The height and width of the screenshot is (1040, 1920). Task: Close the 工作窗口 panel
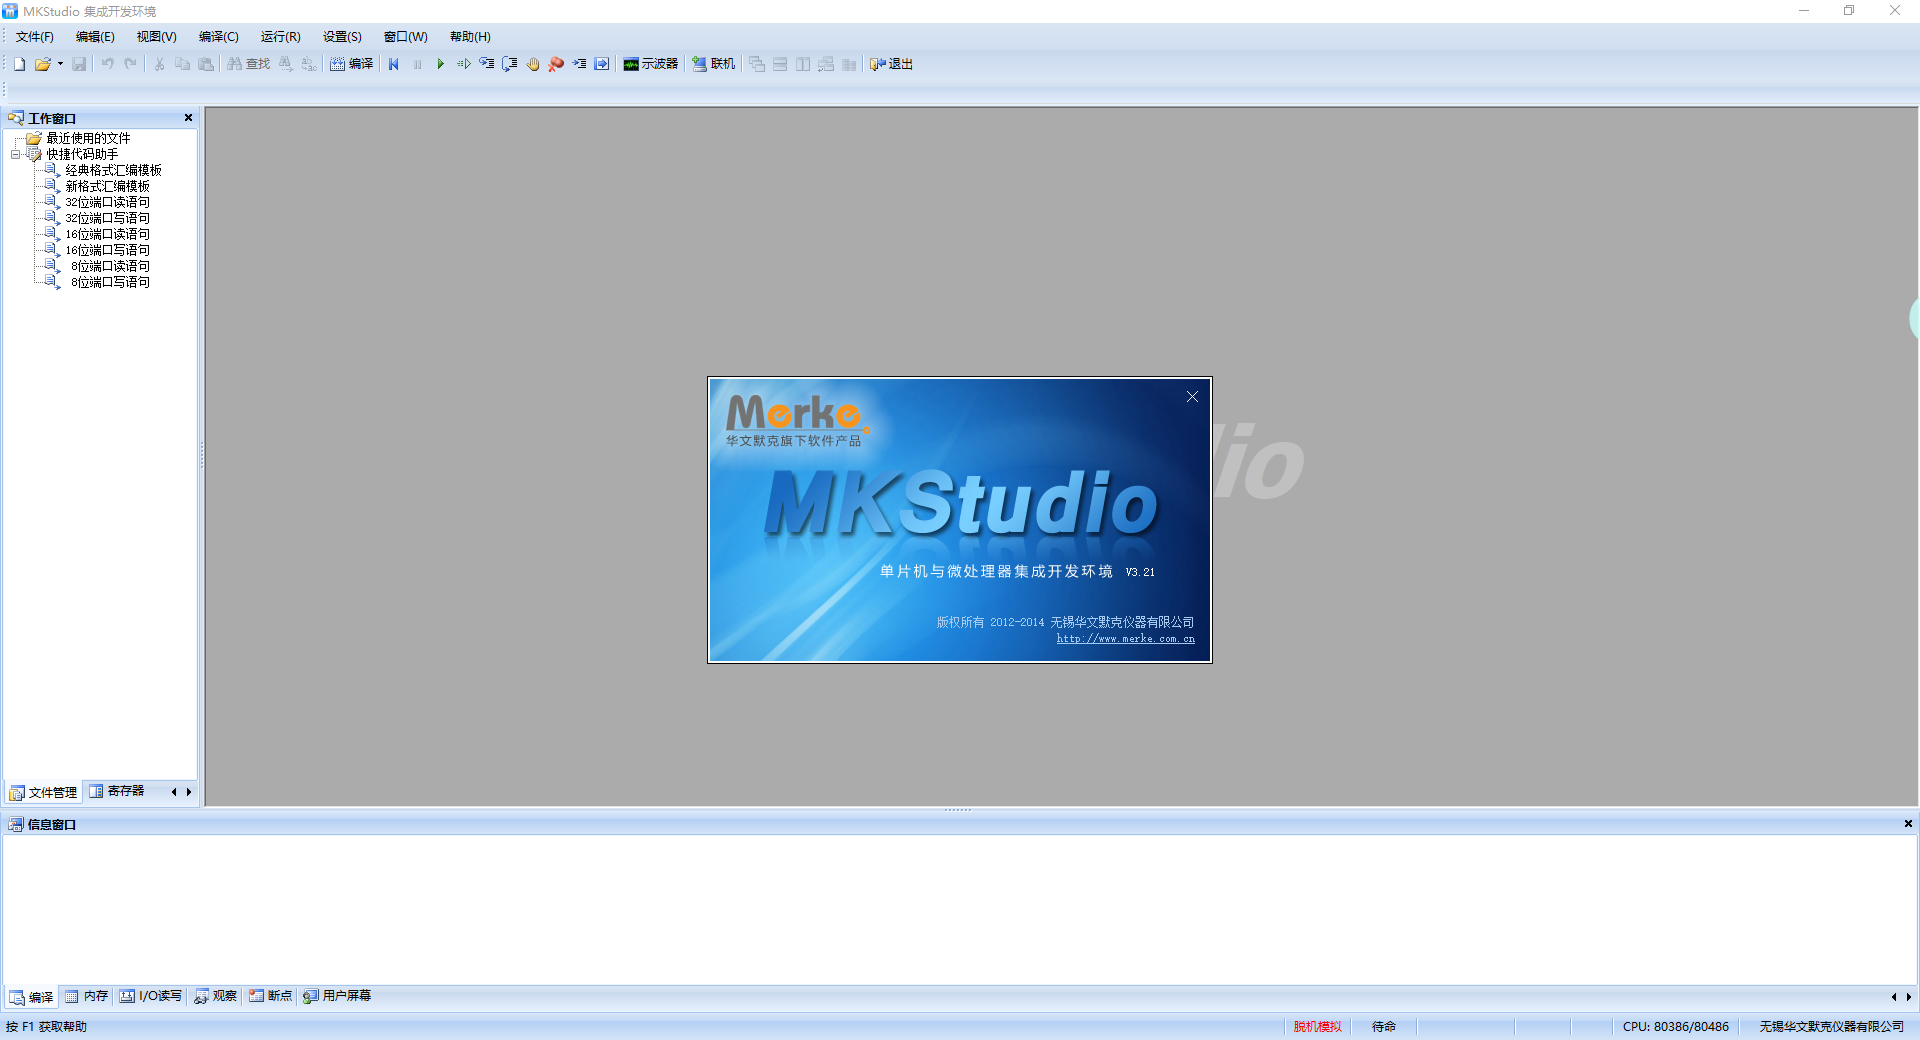coord(188,118)
